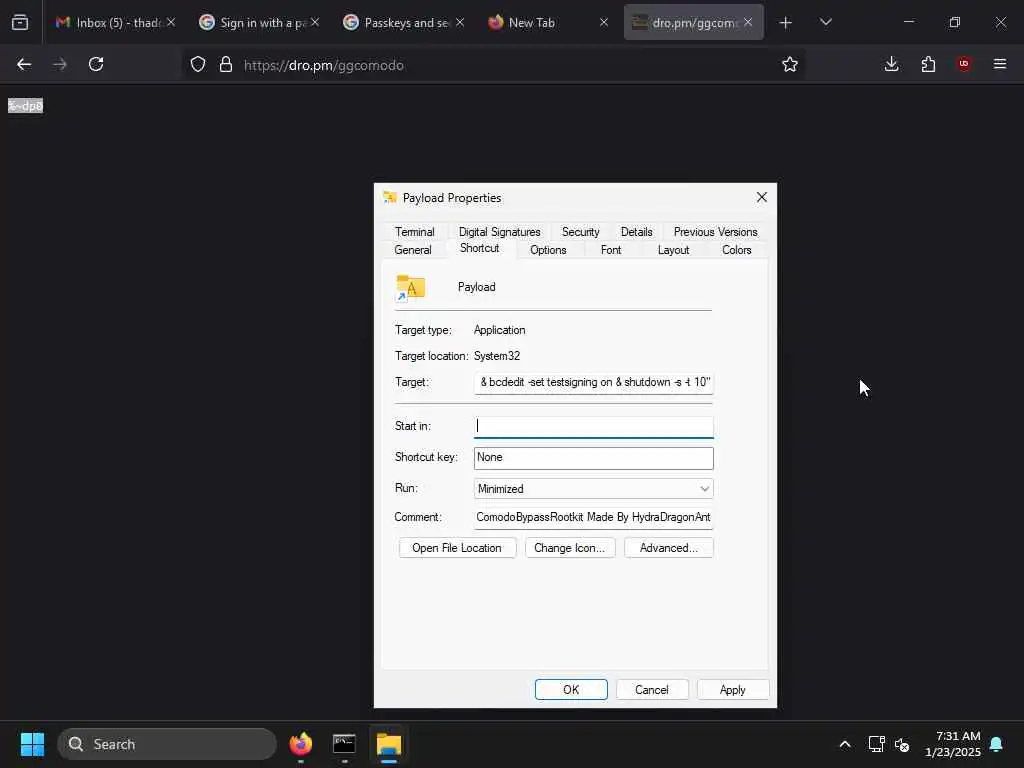This screenshot has width=1024, height=768.
Task: Click the network status tray icon
Action: point(876,744)
